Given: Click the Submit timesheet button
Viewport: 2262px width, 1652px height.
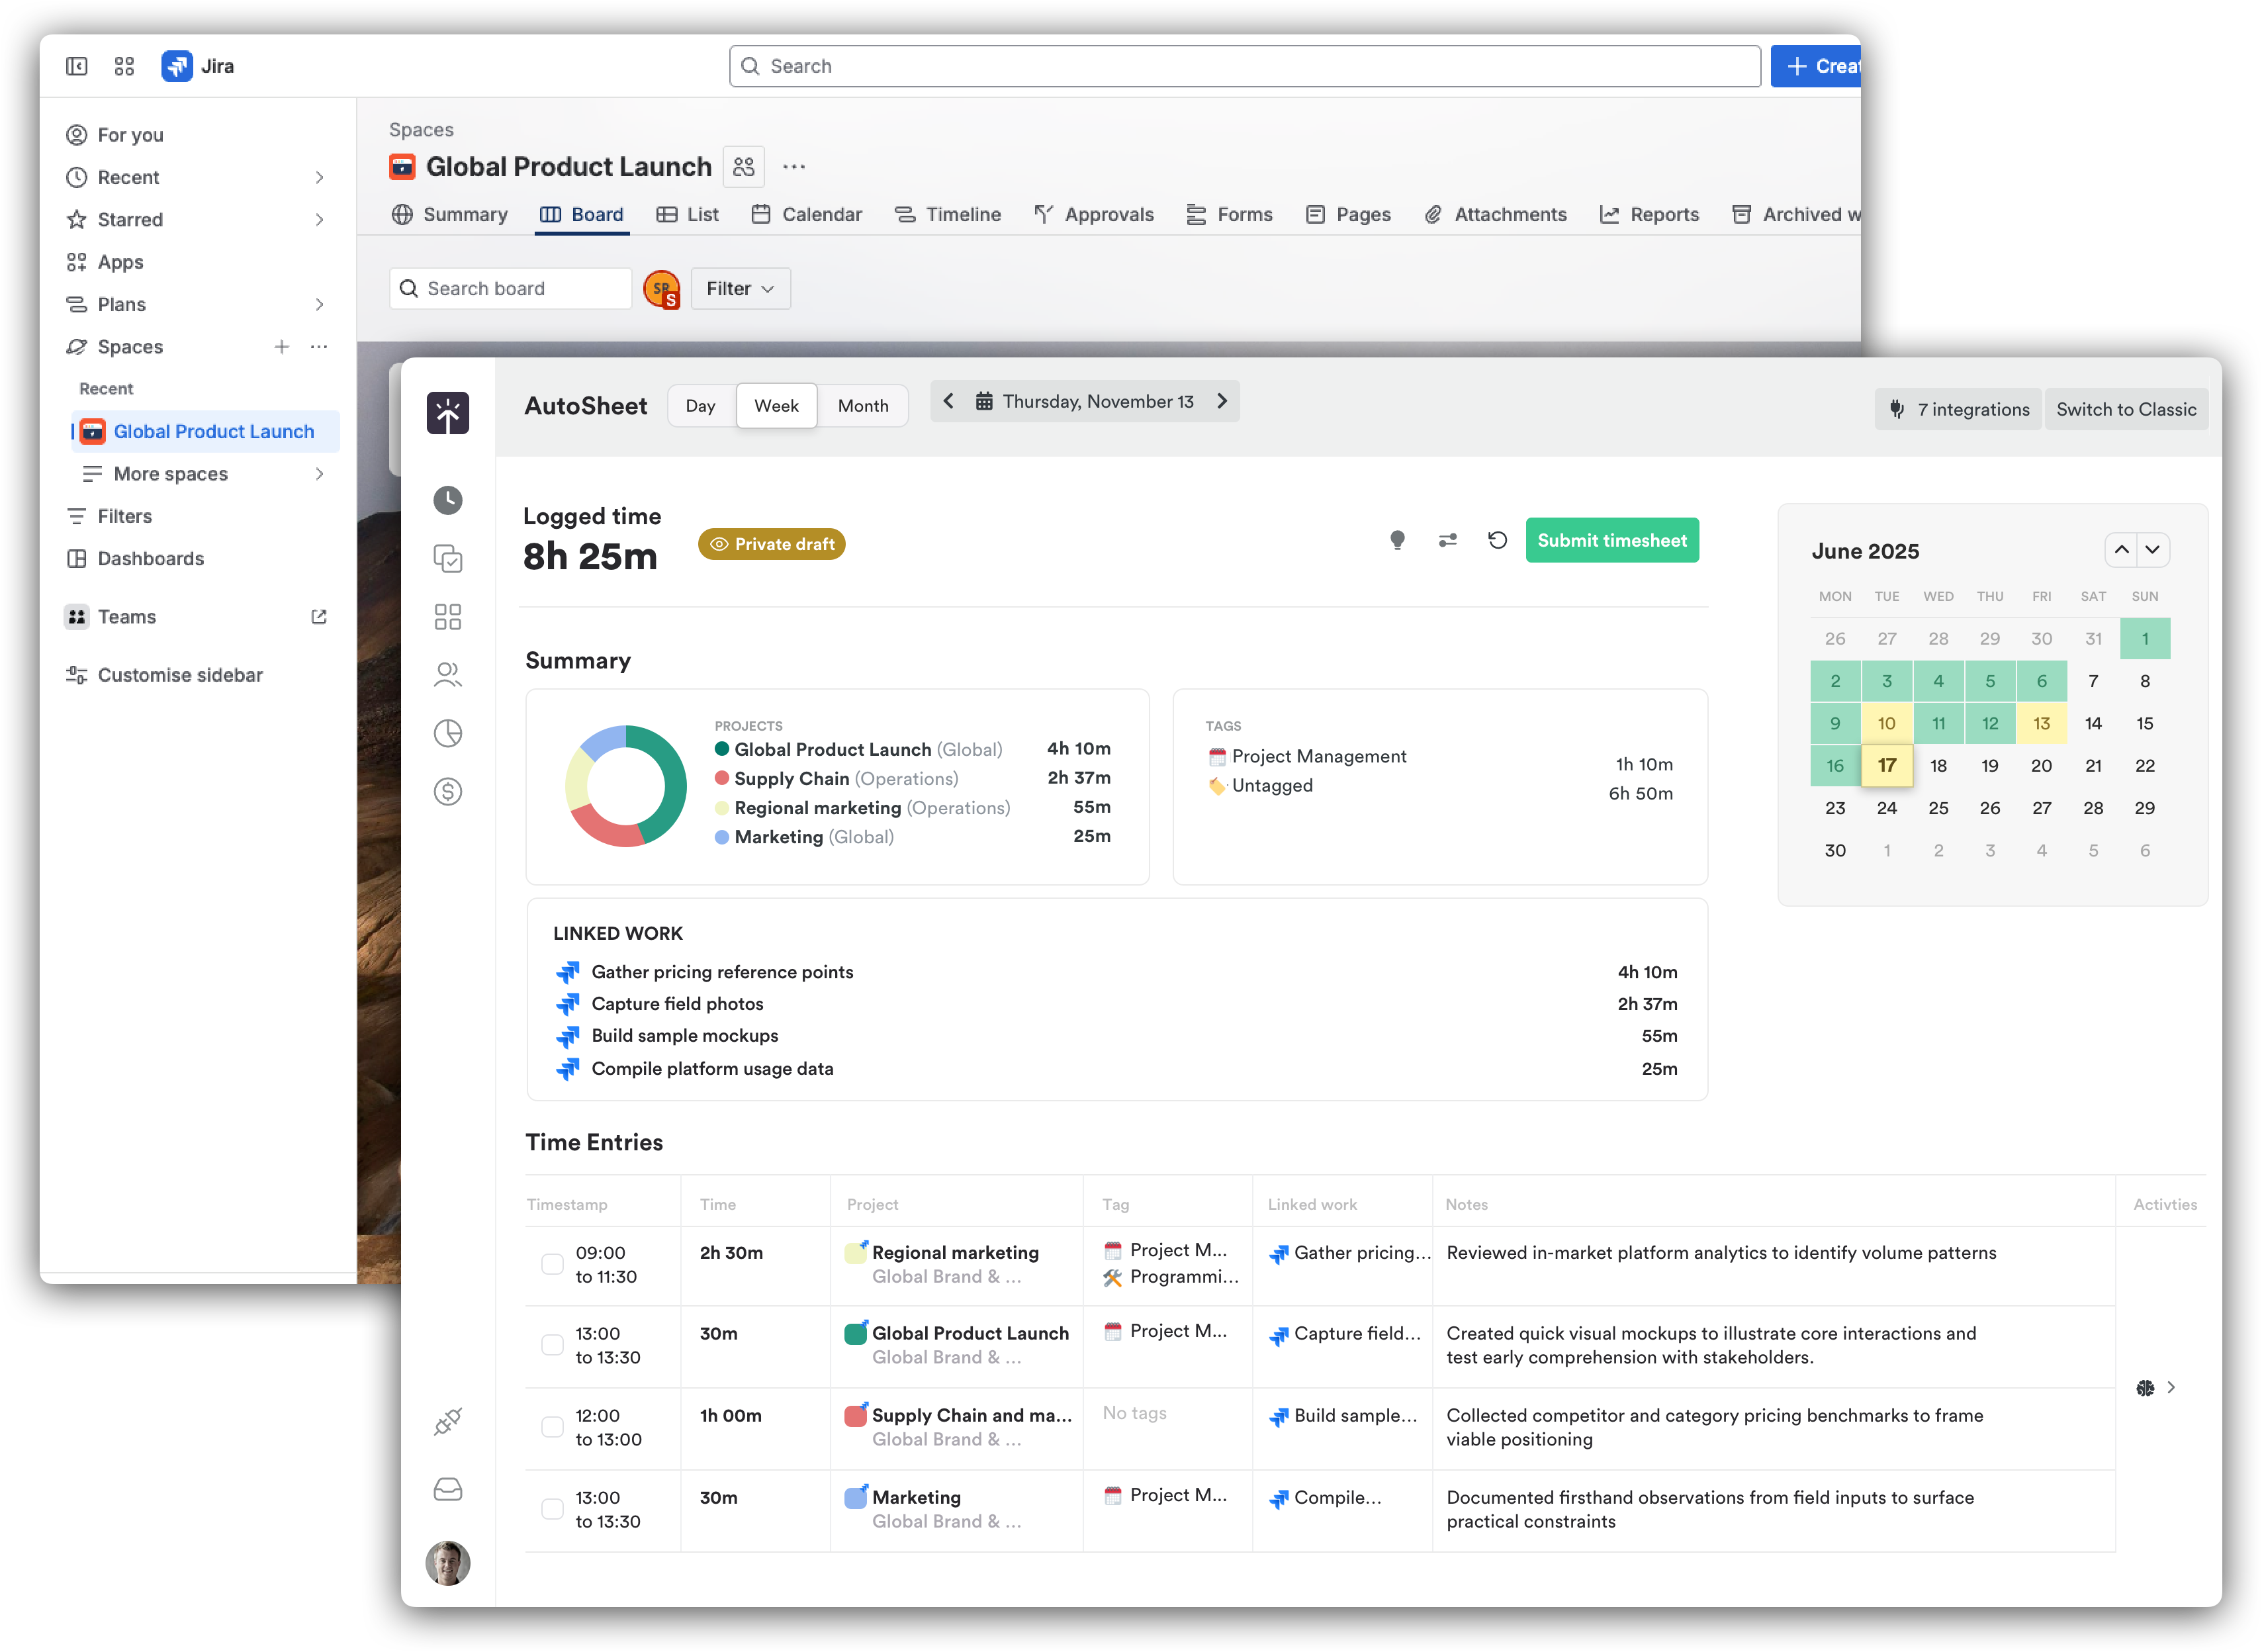Looking at the screenshot, I should [x=1611, y=540].
